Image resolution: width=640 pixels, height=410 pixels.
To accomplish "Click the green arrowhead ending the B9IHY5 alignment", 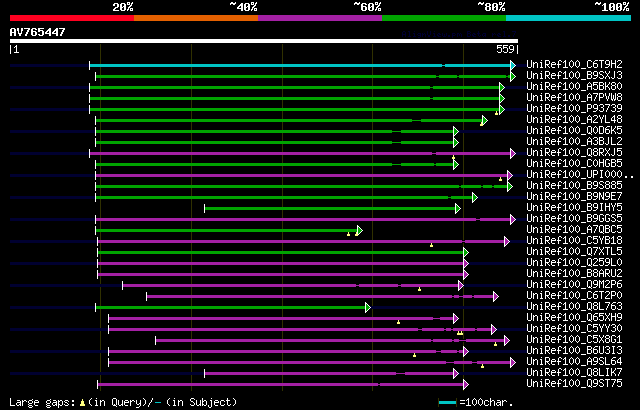I will click(x=458, y=208).
